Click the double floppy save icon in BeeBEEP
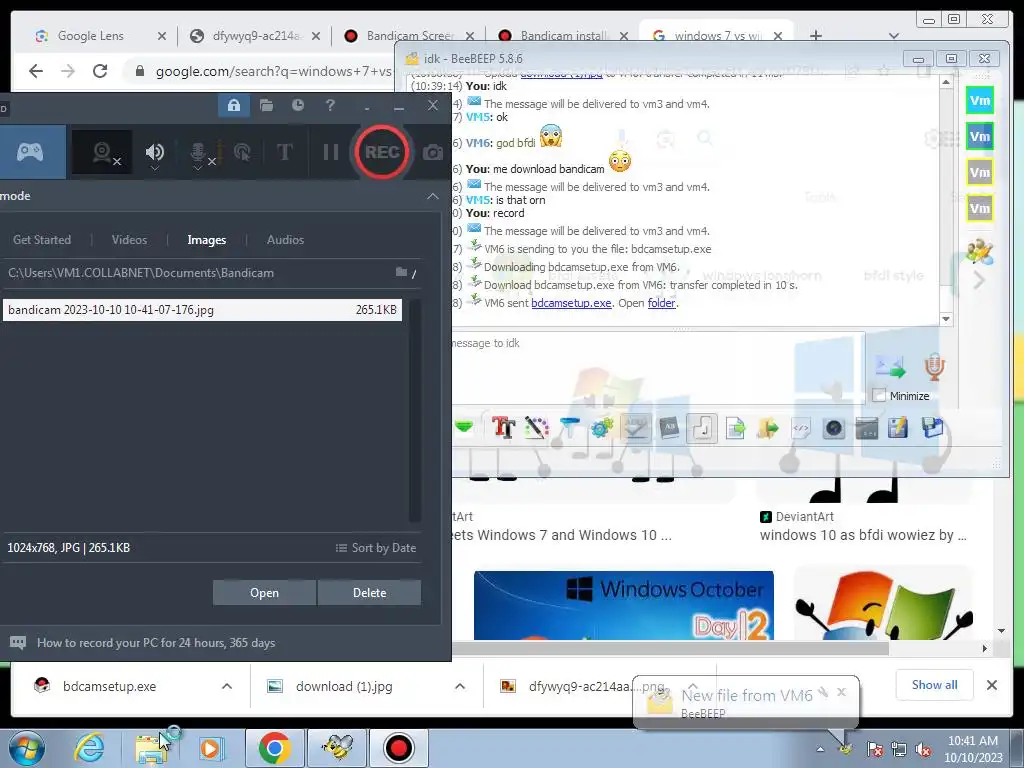Screen dimensions: 1024x768 (x=933, y=428)
